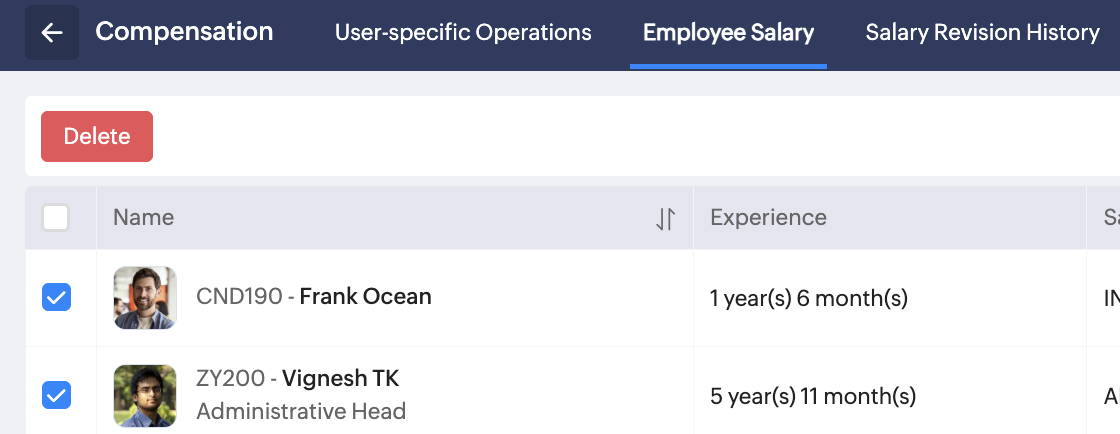Image resolution: width=1120 pixels, height=434 pixels.
Task: Click the Compensation page title
Action: pos(184,32)
